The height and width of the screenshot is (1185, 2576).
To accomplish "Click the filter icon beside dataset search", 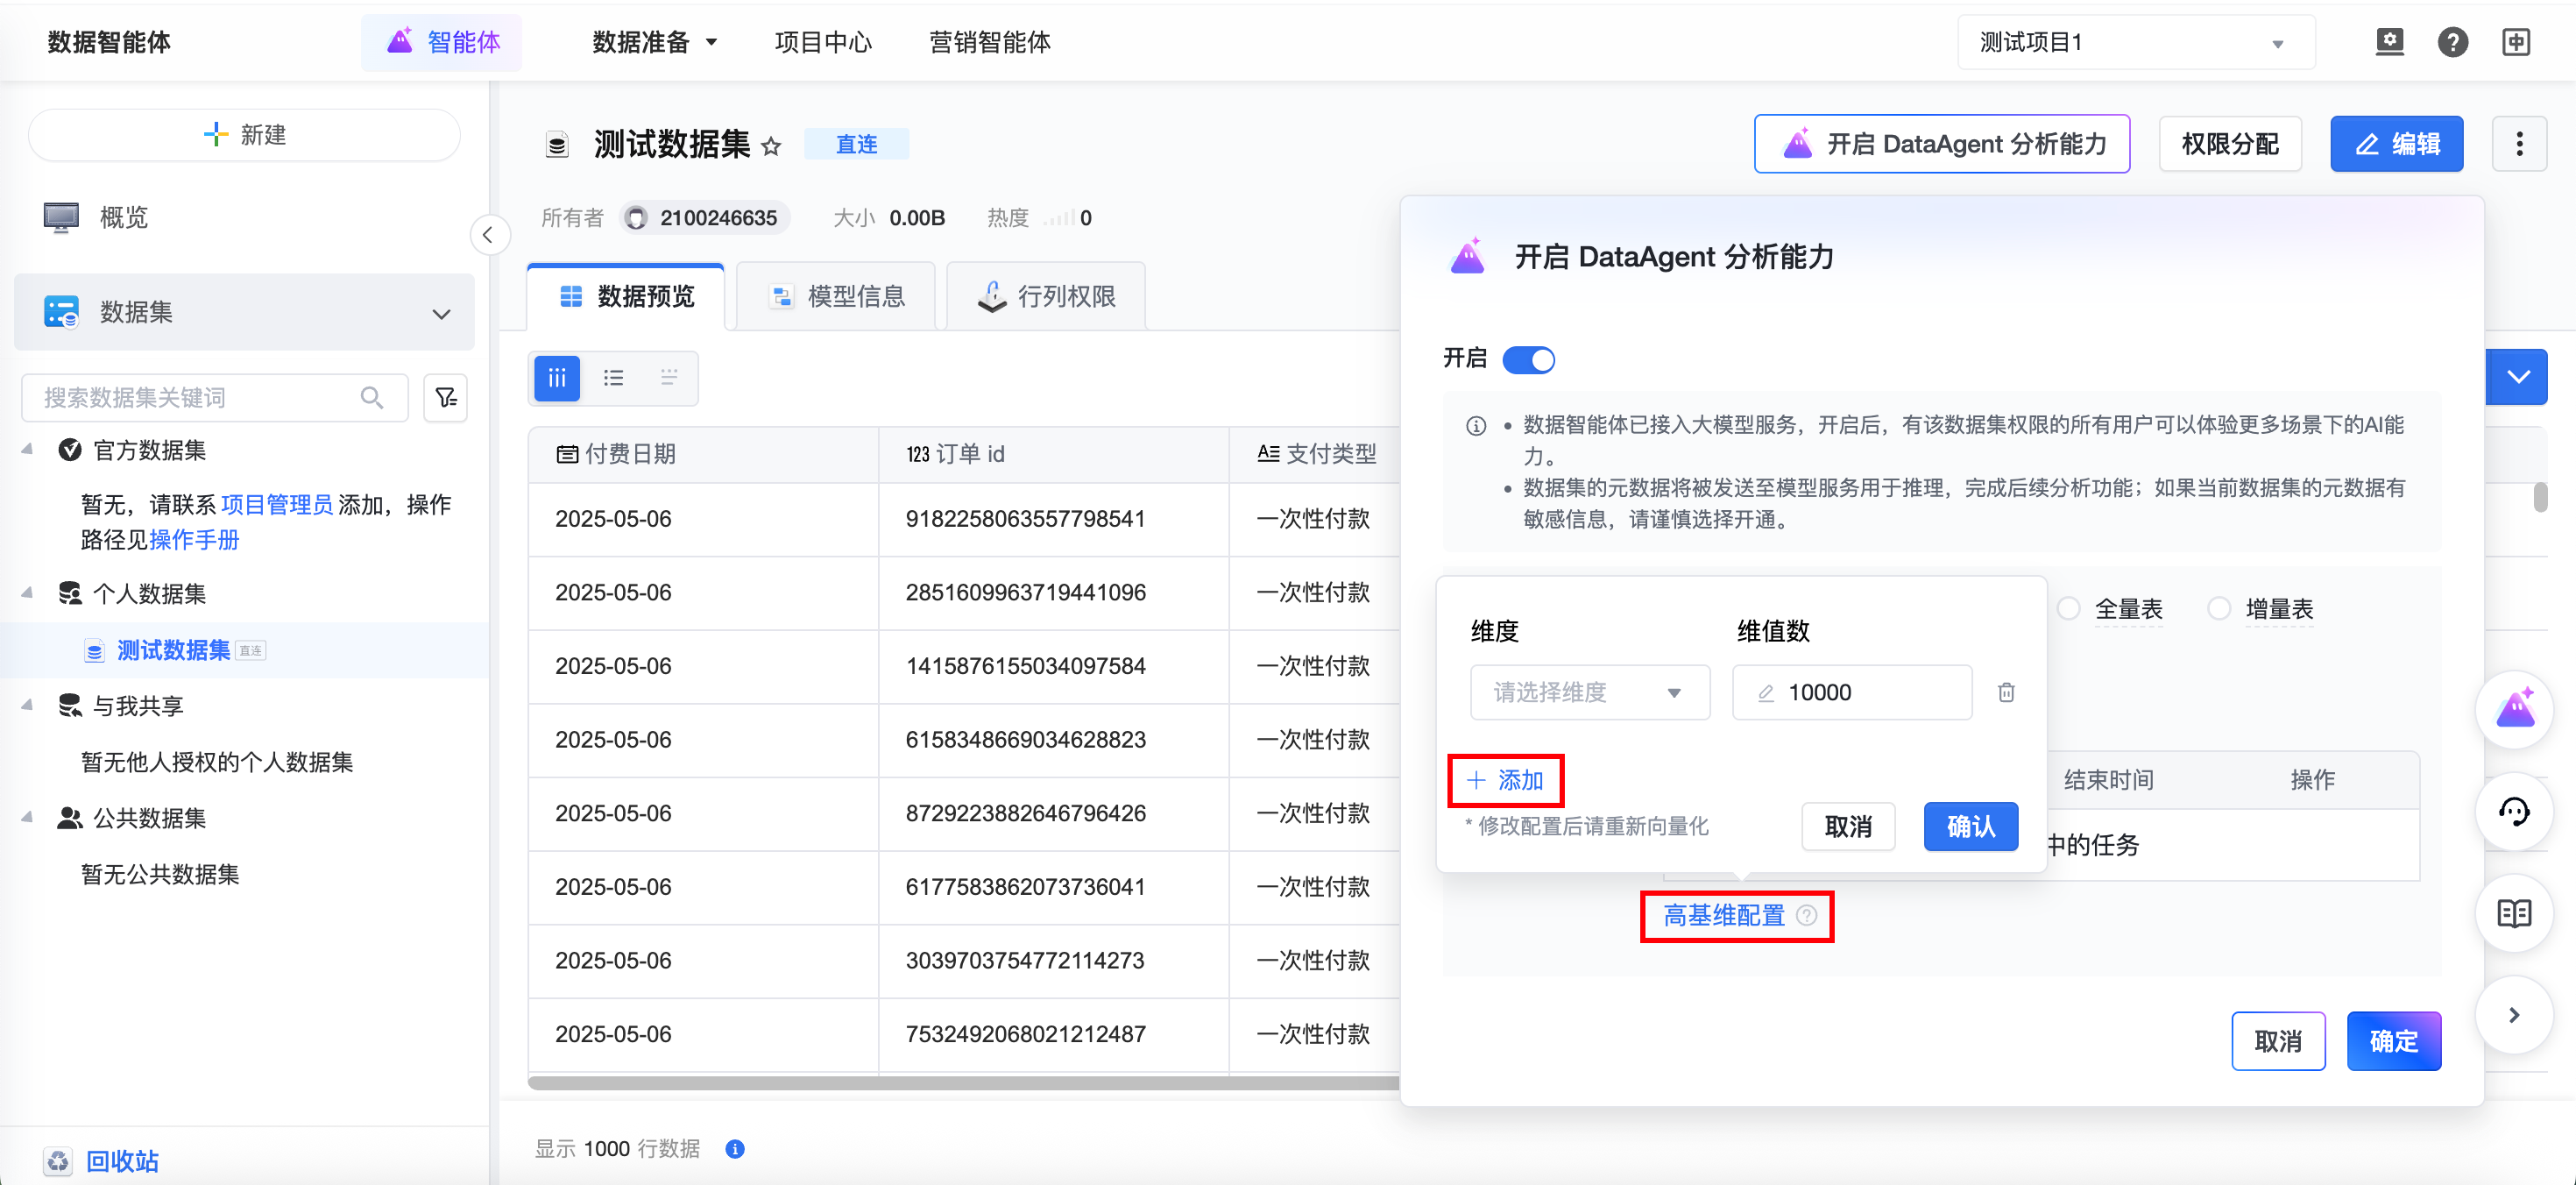I will tap(446, 398).
